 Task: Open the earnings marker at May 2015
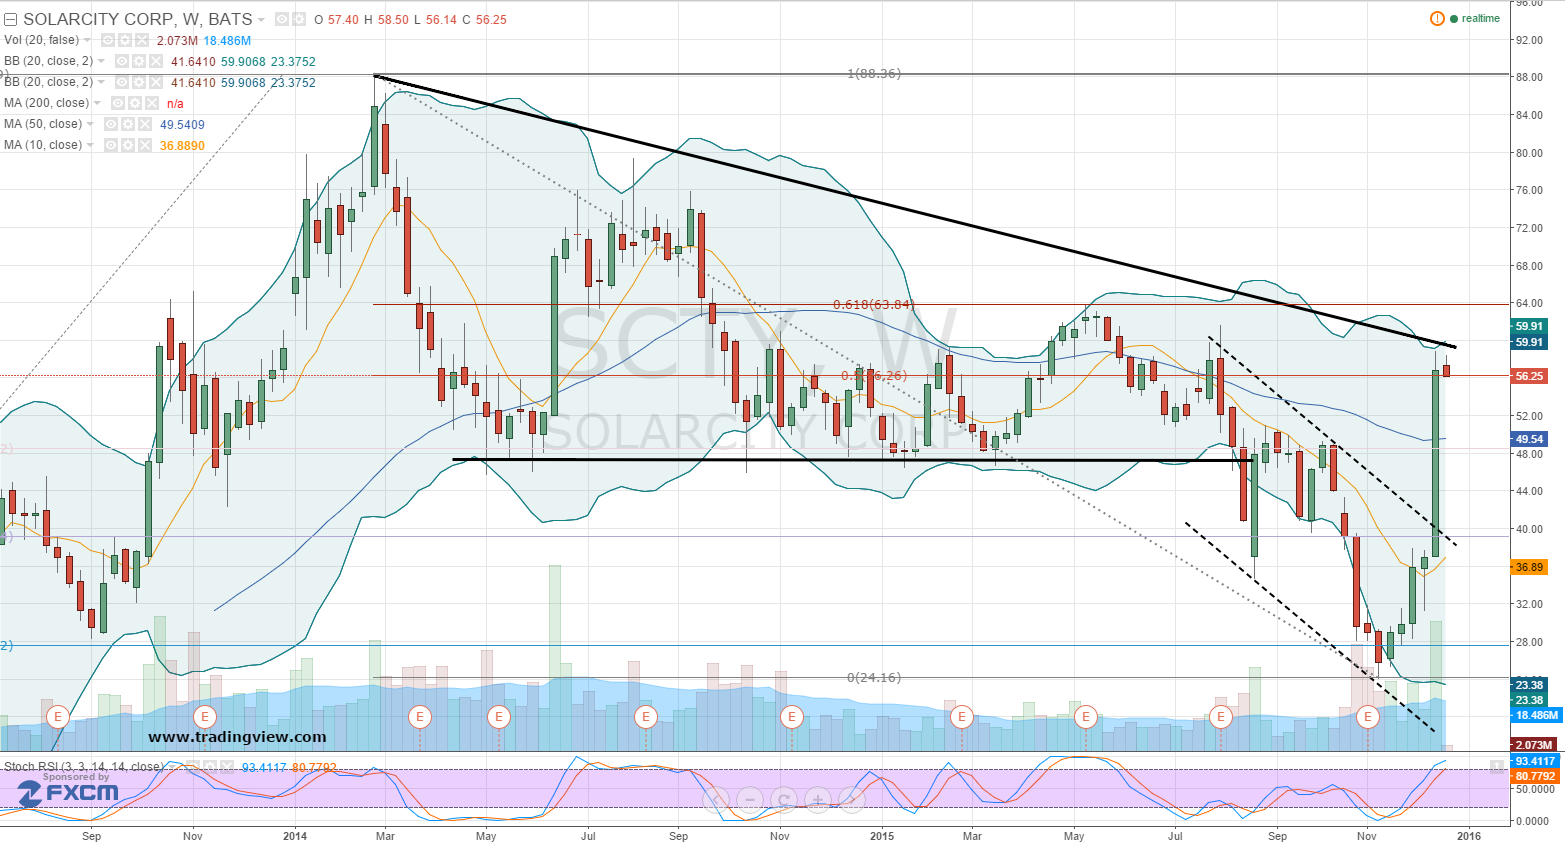click(x=1086, y=717)
